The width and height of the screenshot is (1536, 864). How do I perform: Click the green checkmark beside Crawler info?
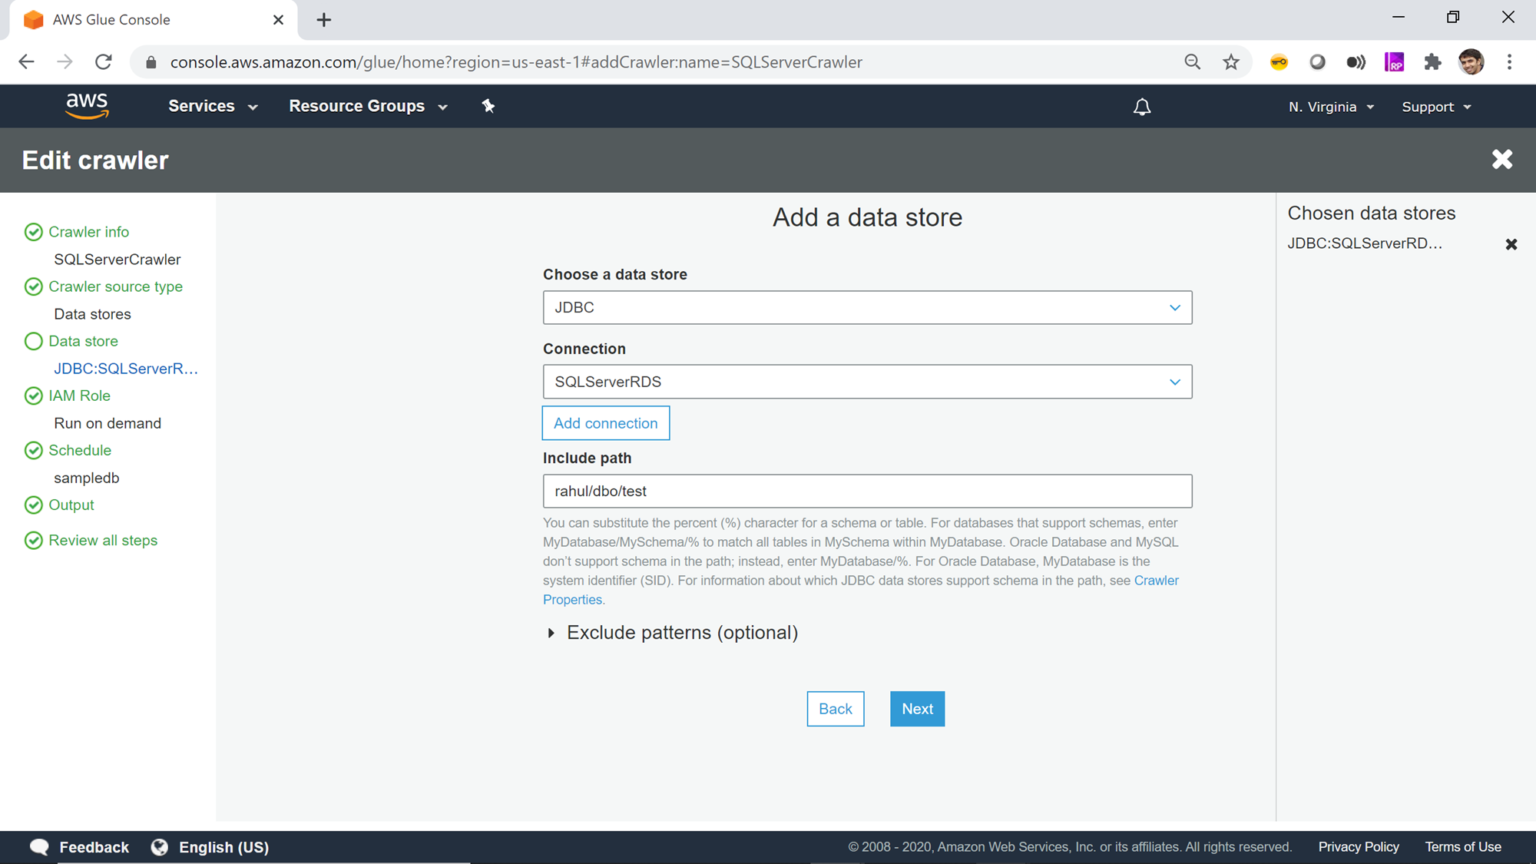coord(33,231)
